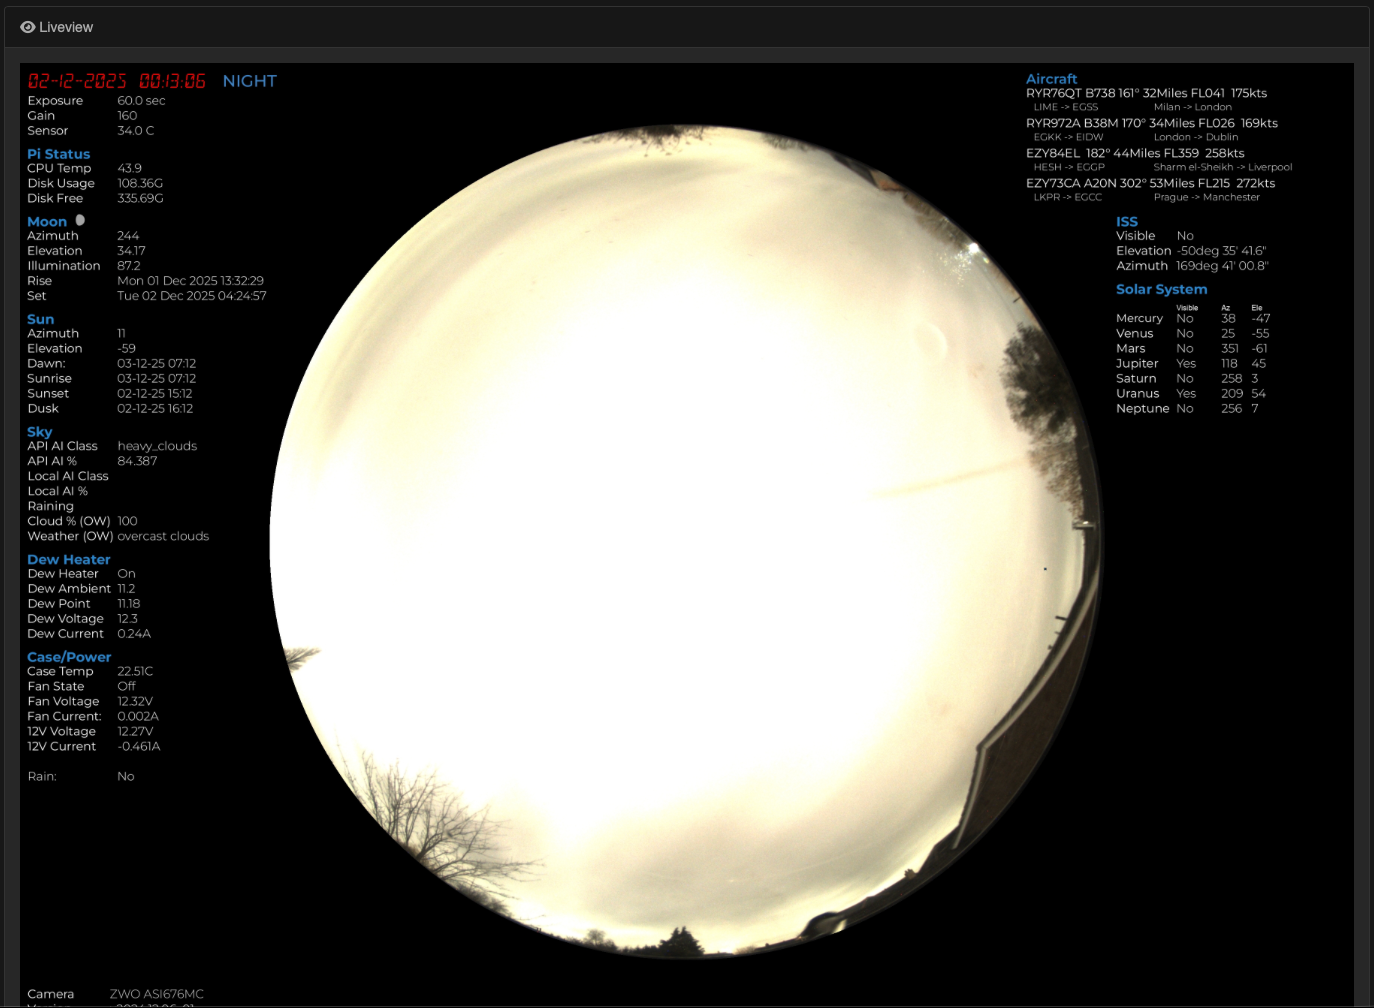
Task: Select the Sun section heading
Action: coord(40,319)
